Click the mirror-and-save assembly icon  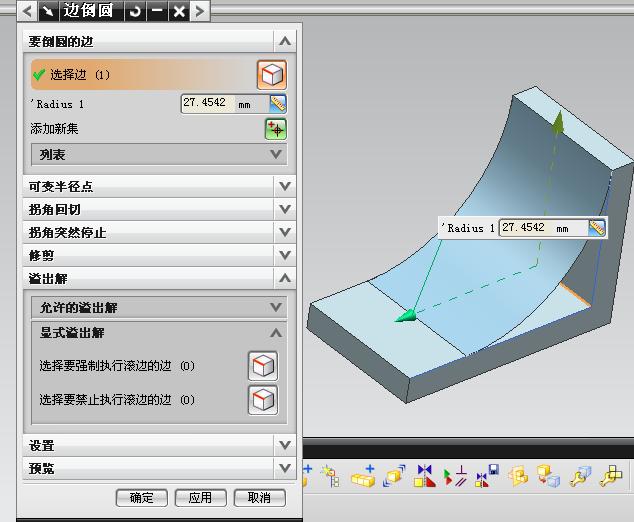(x=487, y=476)
